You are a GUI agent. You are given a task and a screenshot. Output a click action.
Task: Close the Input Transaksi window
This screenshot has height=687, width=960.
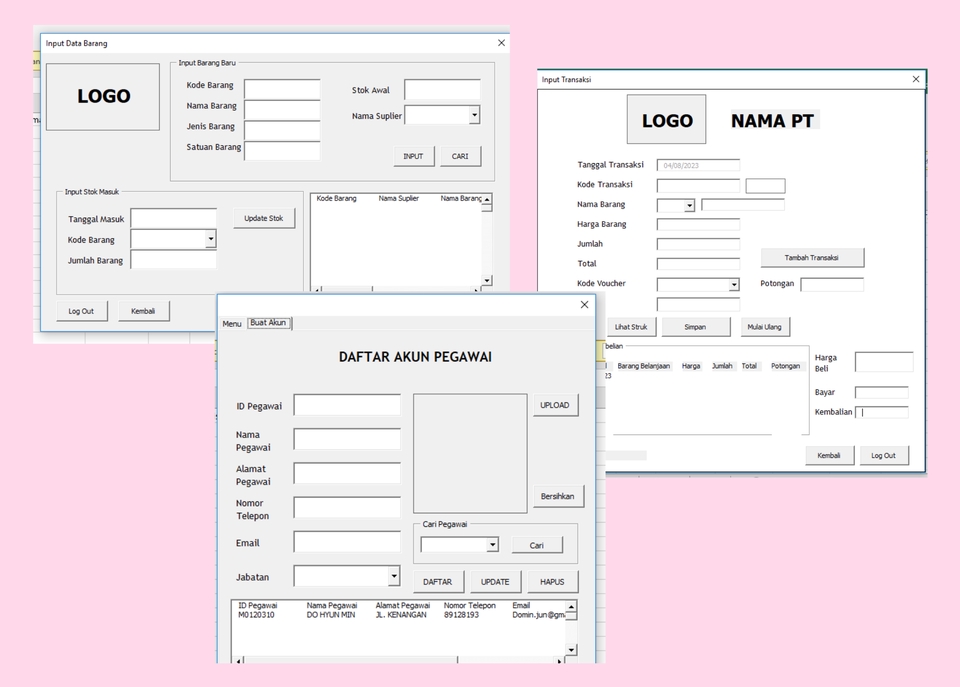pyautogui.click(x=916, y=80)
